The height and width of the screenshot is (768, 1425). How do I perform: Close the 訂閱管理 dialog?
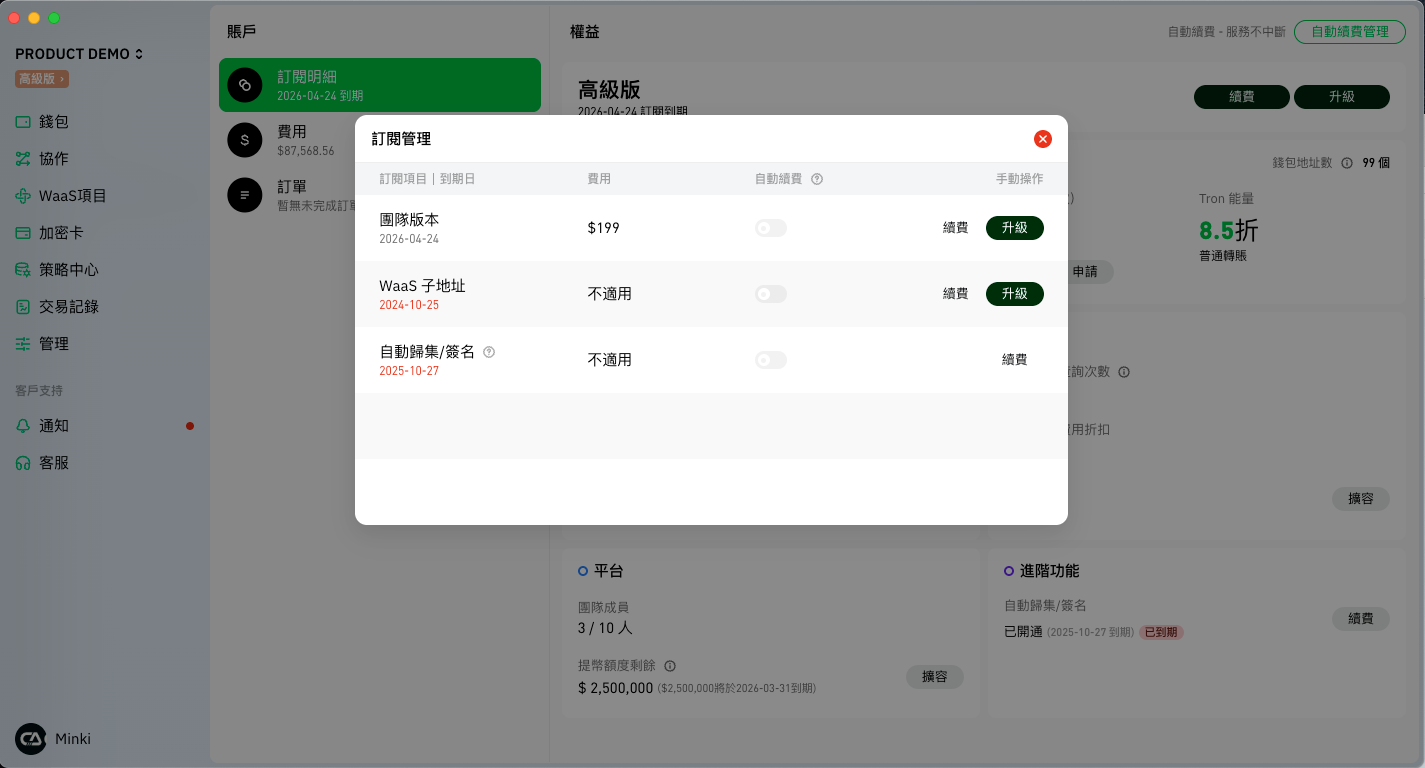click(1042, 139)
